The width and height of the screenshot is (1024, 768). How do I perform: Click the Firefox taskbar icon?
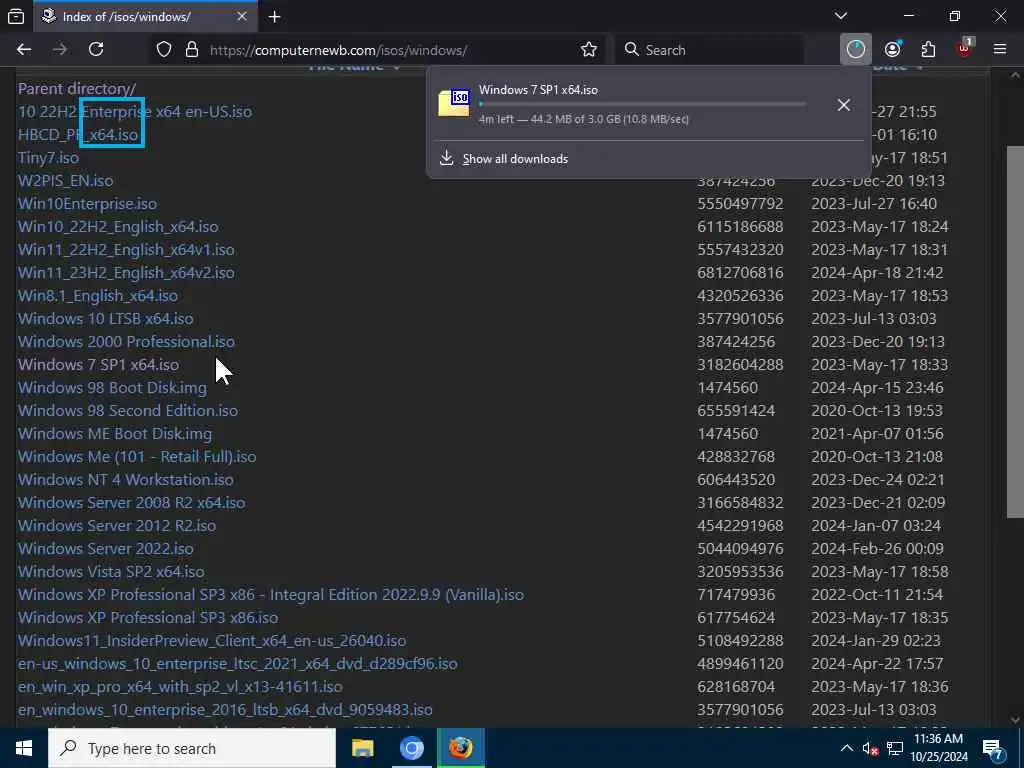coord(460,748)
